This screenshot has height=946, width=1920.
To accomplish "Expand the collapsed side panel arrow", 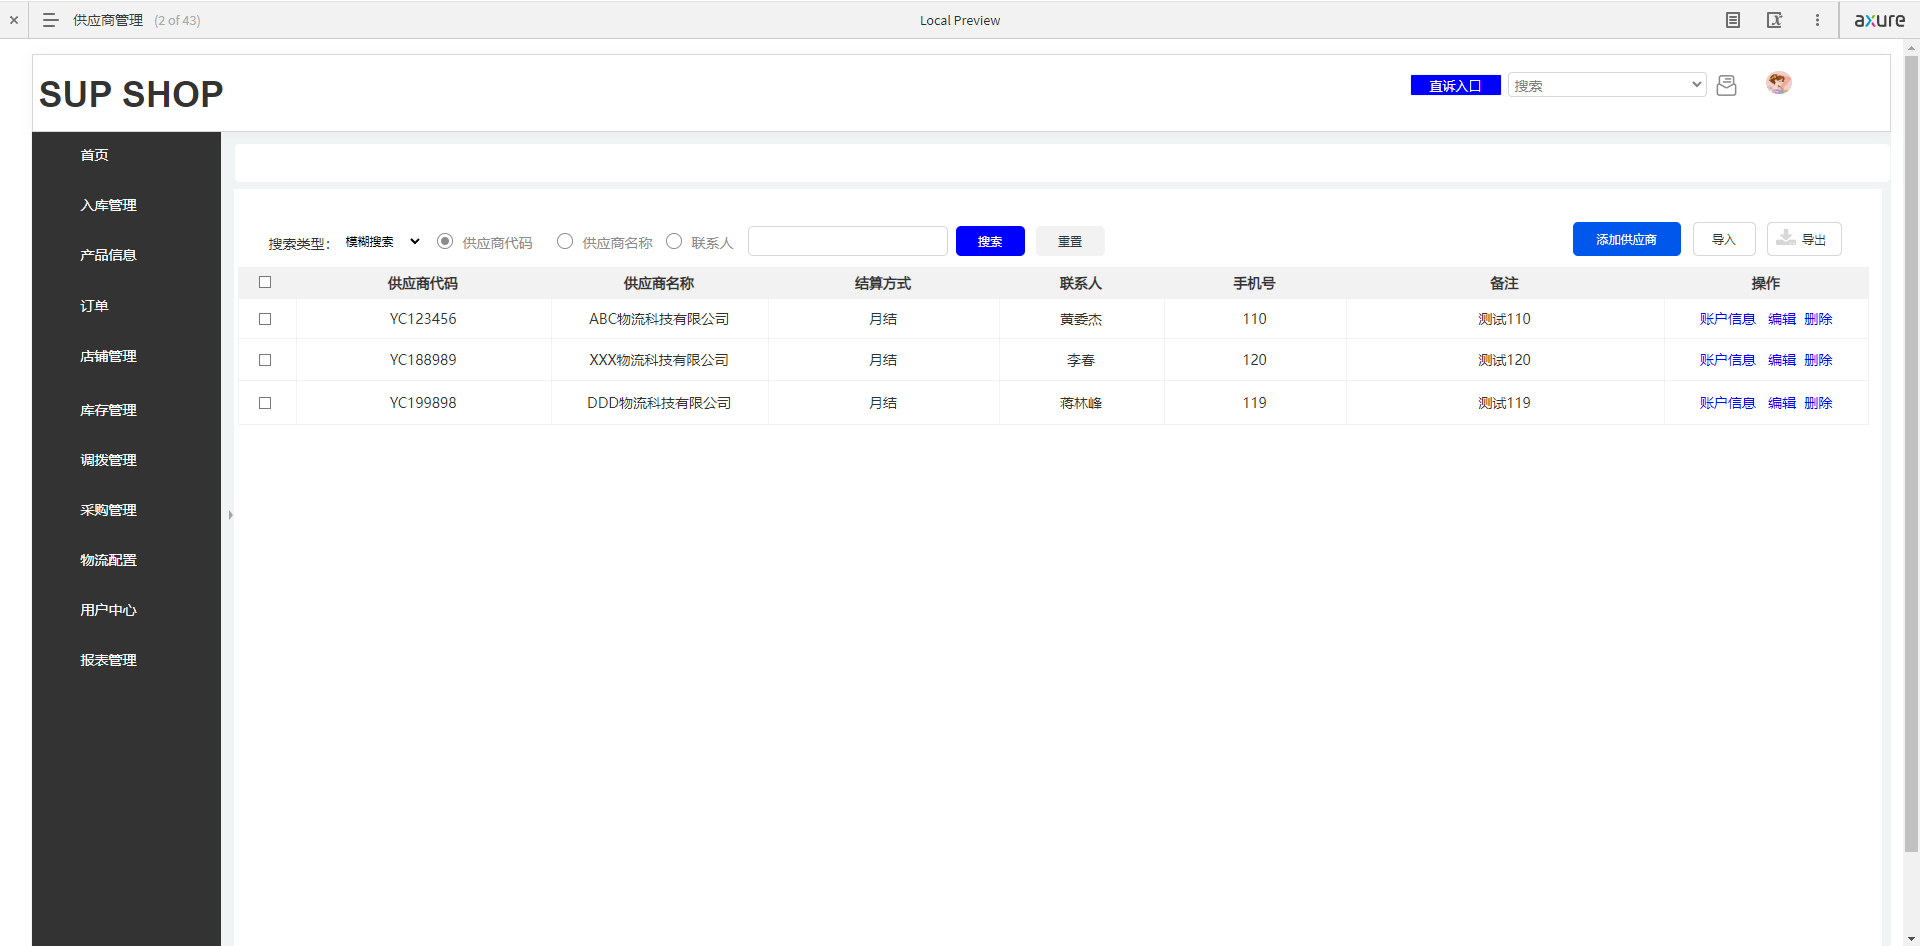I will point(230,515).
